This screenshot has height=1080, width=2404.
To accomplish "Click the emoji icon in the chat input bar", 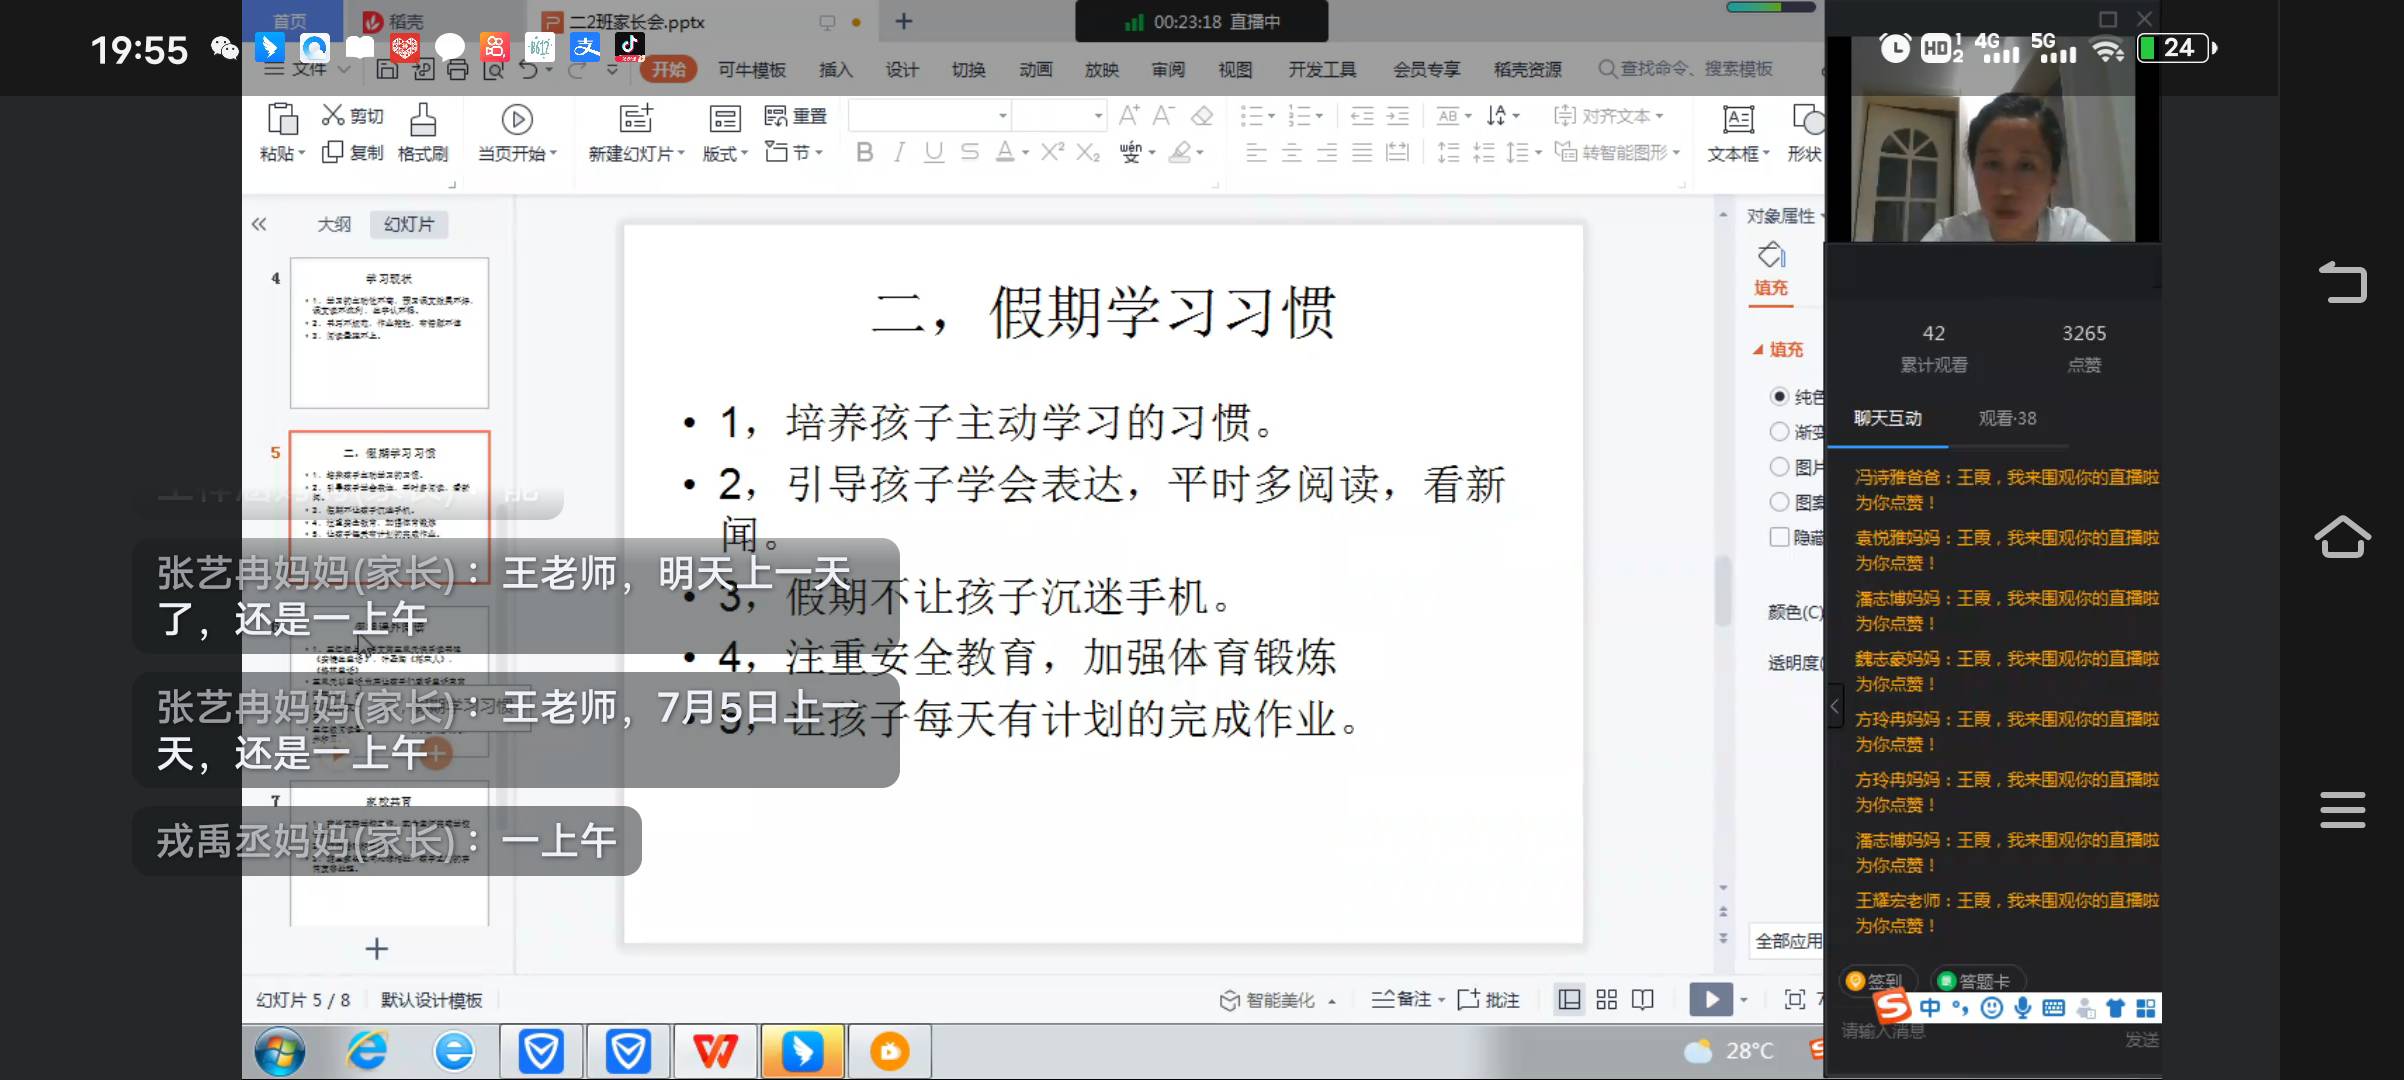I will click(x=1990, y=1008).
